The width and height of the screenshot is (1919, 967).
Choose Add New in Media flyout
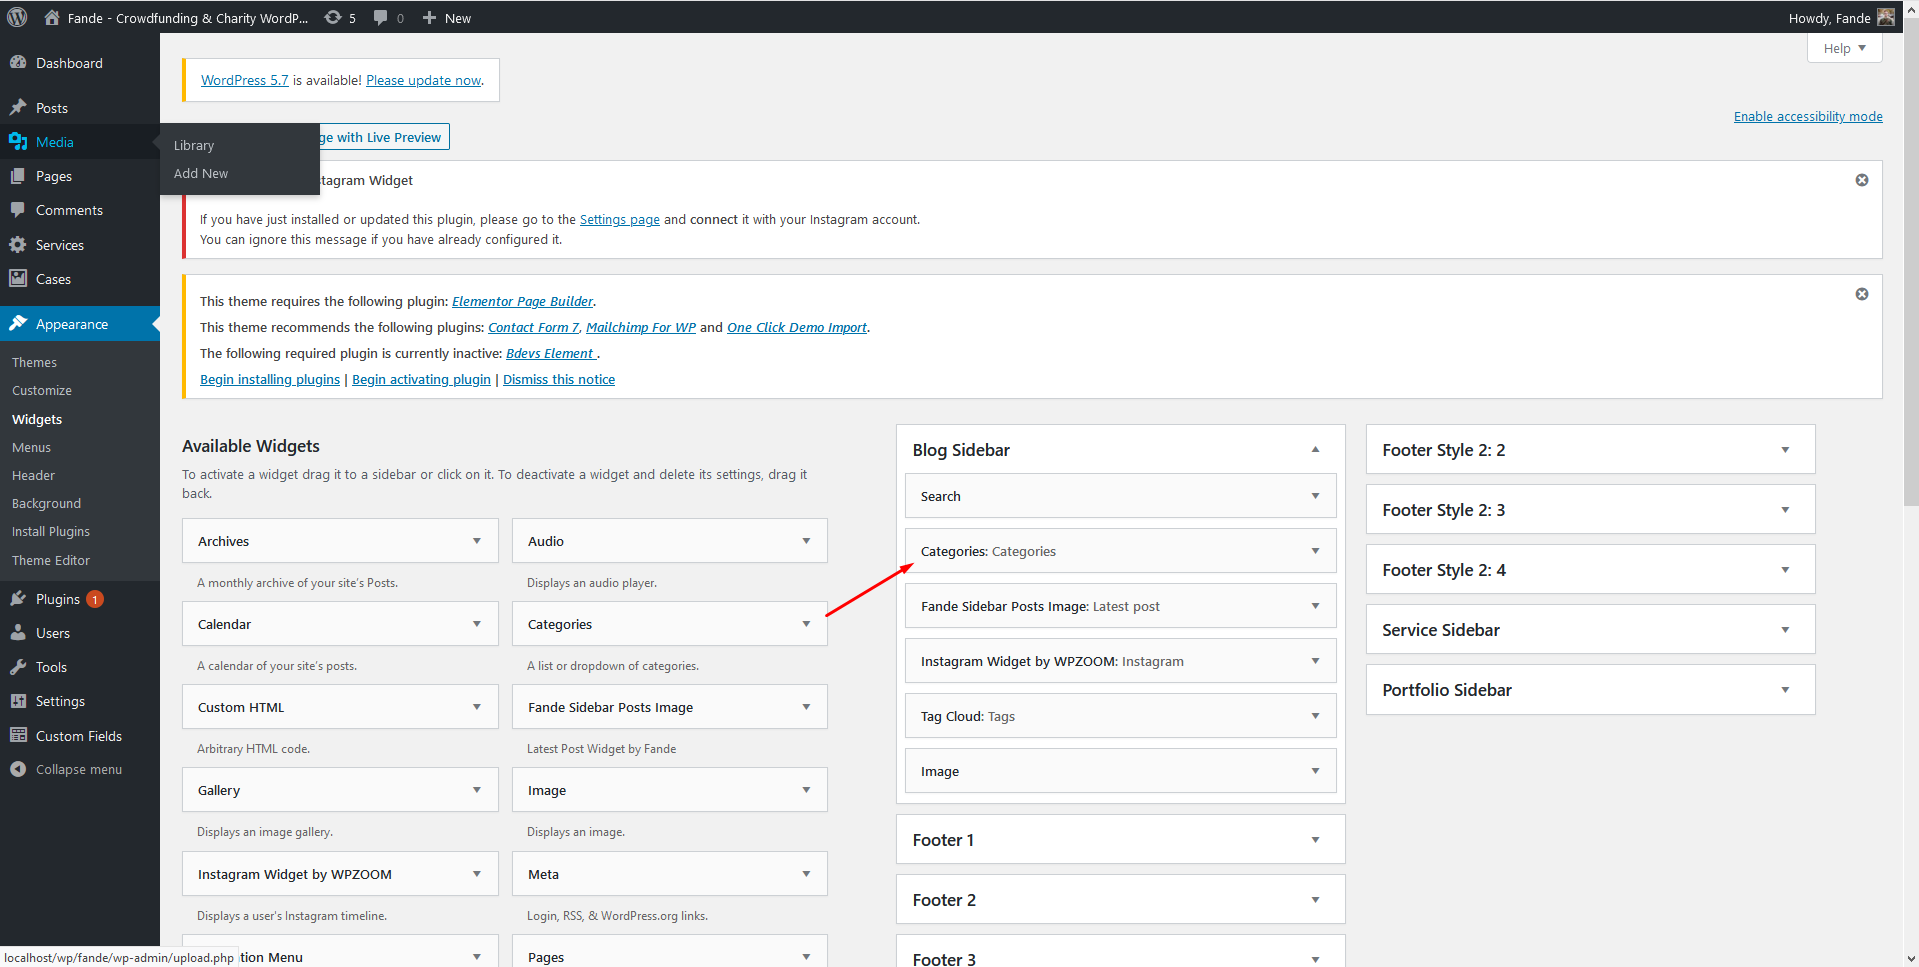(x=201, y=173)
